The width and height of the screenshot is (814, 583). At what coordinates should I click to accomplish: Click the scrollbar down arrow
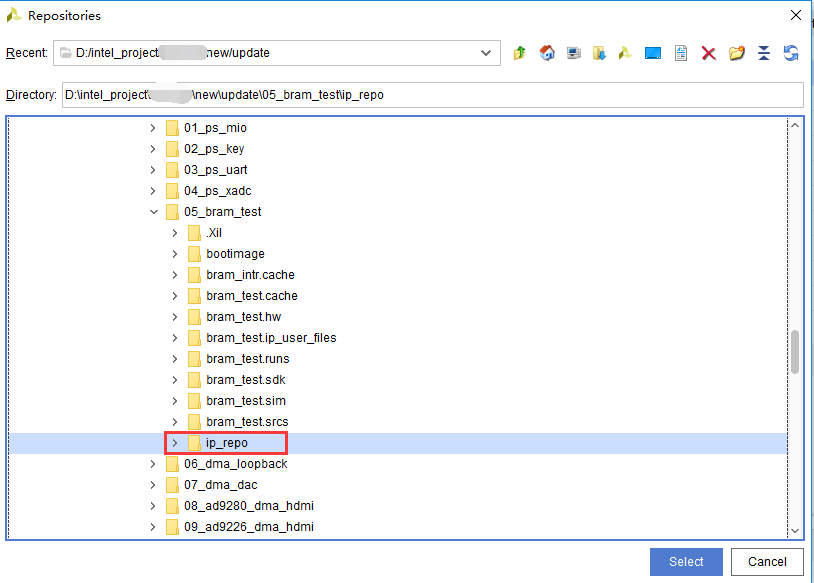[x=795, y=531]
